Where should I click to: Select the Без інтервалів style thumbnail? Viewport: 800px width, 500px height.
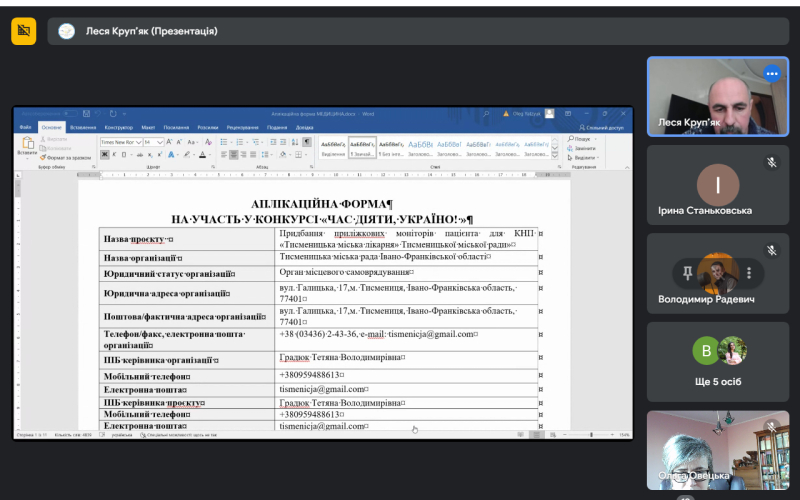[x=392, y=147]
